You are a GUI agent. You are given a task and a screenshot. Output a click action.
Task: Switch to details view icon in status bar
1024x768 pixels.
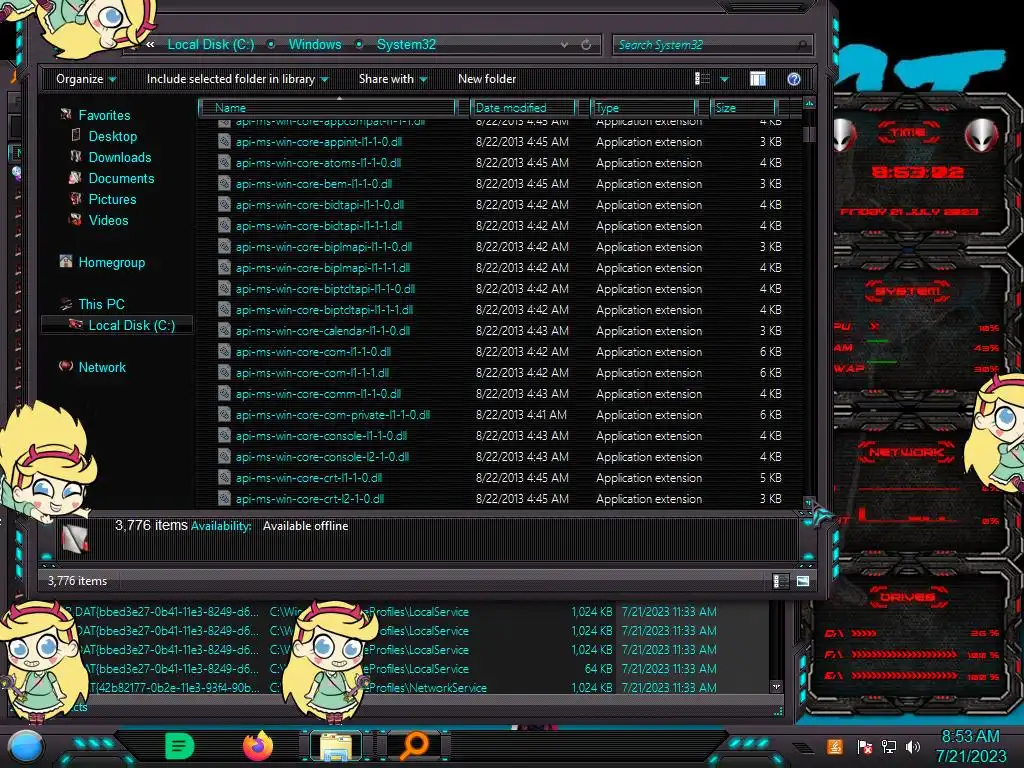[x=780, y=581]
